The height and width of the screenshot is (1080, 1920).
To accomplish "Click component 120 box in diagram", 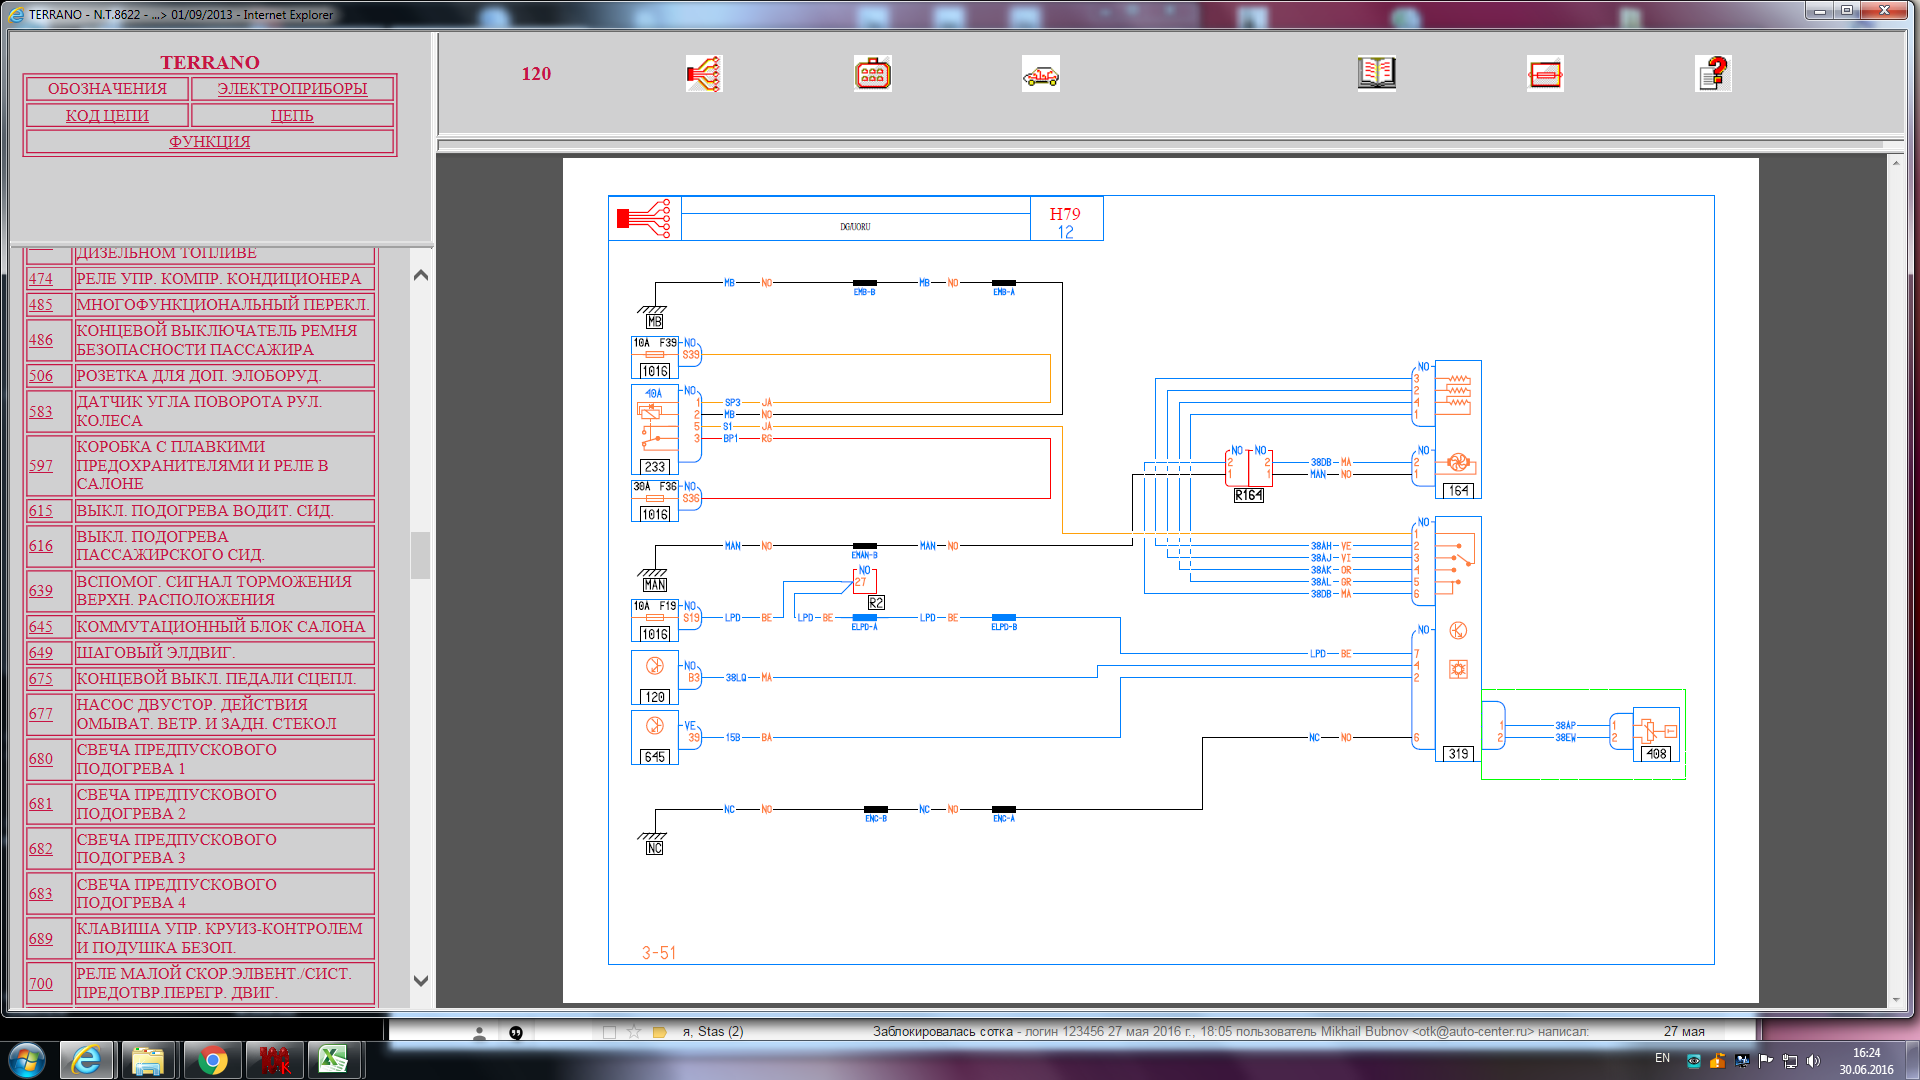I will click(655, 677).
